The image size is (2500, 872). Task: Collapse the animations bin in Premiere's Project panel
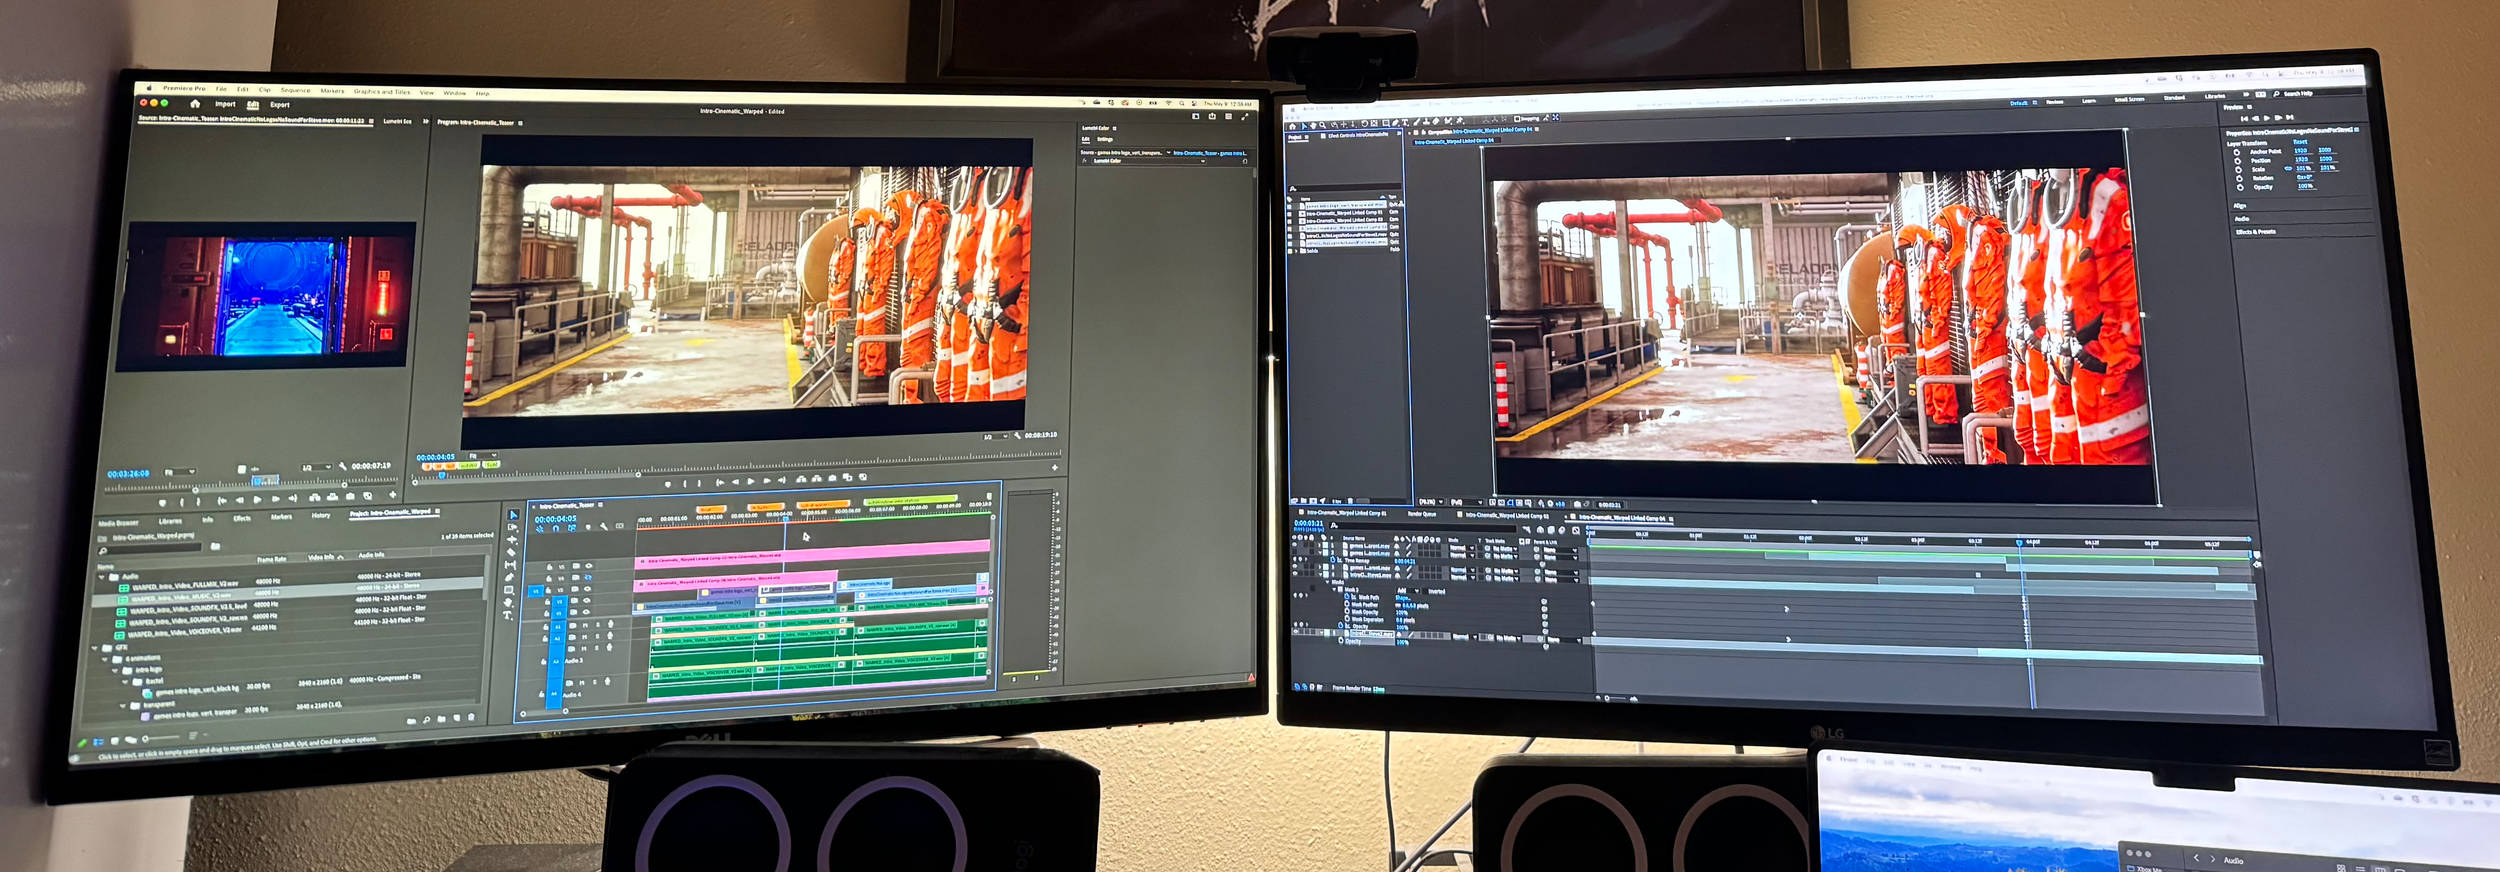tap(105, 659)
